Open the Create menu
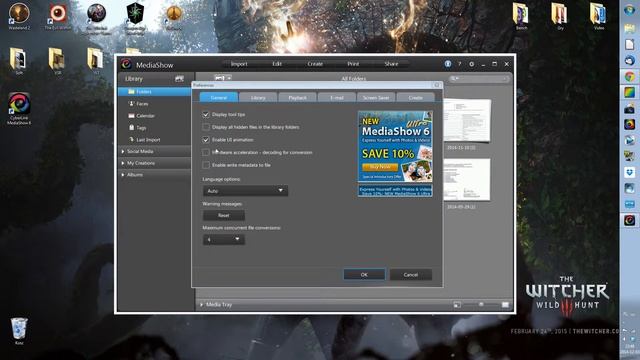The height and width of the screenshot is (360, 640). pos(315,64)
